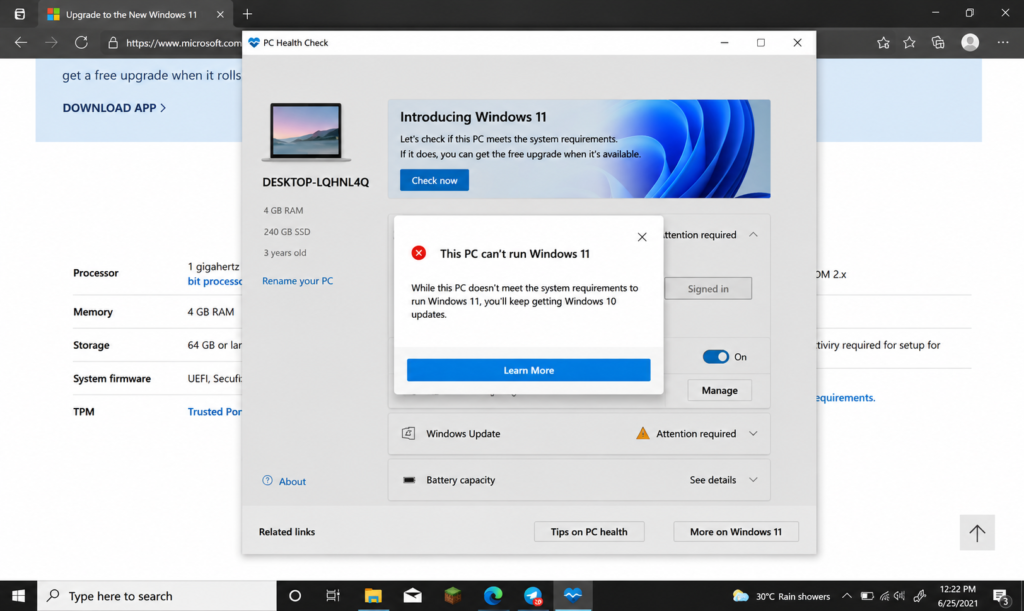The image size is (1024, 611).
Task: Open Task View on the taskbar
Action: point(333,596)
